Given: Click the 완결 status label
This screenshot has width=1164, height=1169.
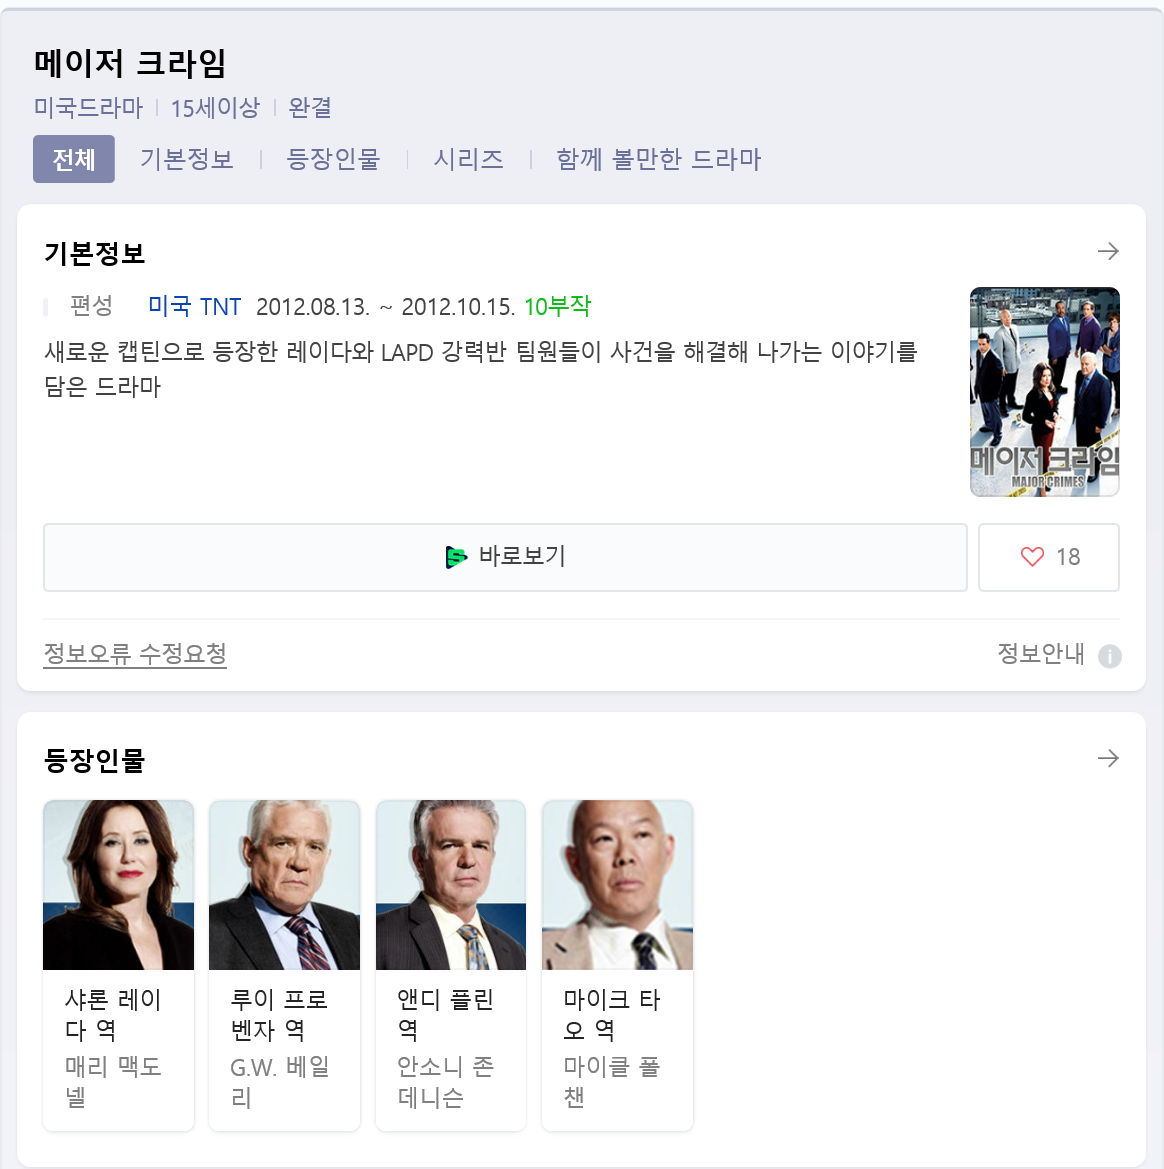Looking at the screenshot, I should 310,108.
